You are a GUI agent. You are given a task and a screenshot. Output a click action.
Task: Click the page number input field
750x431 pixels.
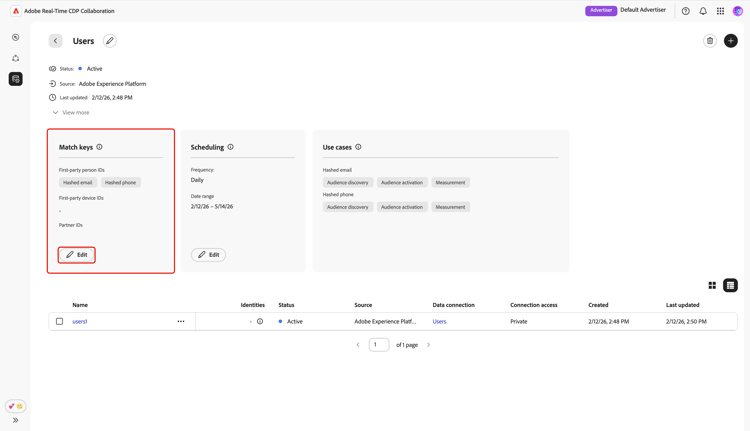[x=378, y=345]
